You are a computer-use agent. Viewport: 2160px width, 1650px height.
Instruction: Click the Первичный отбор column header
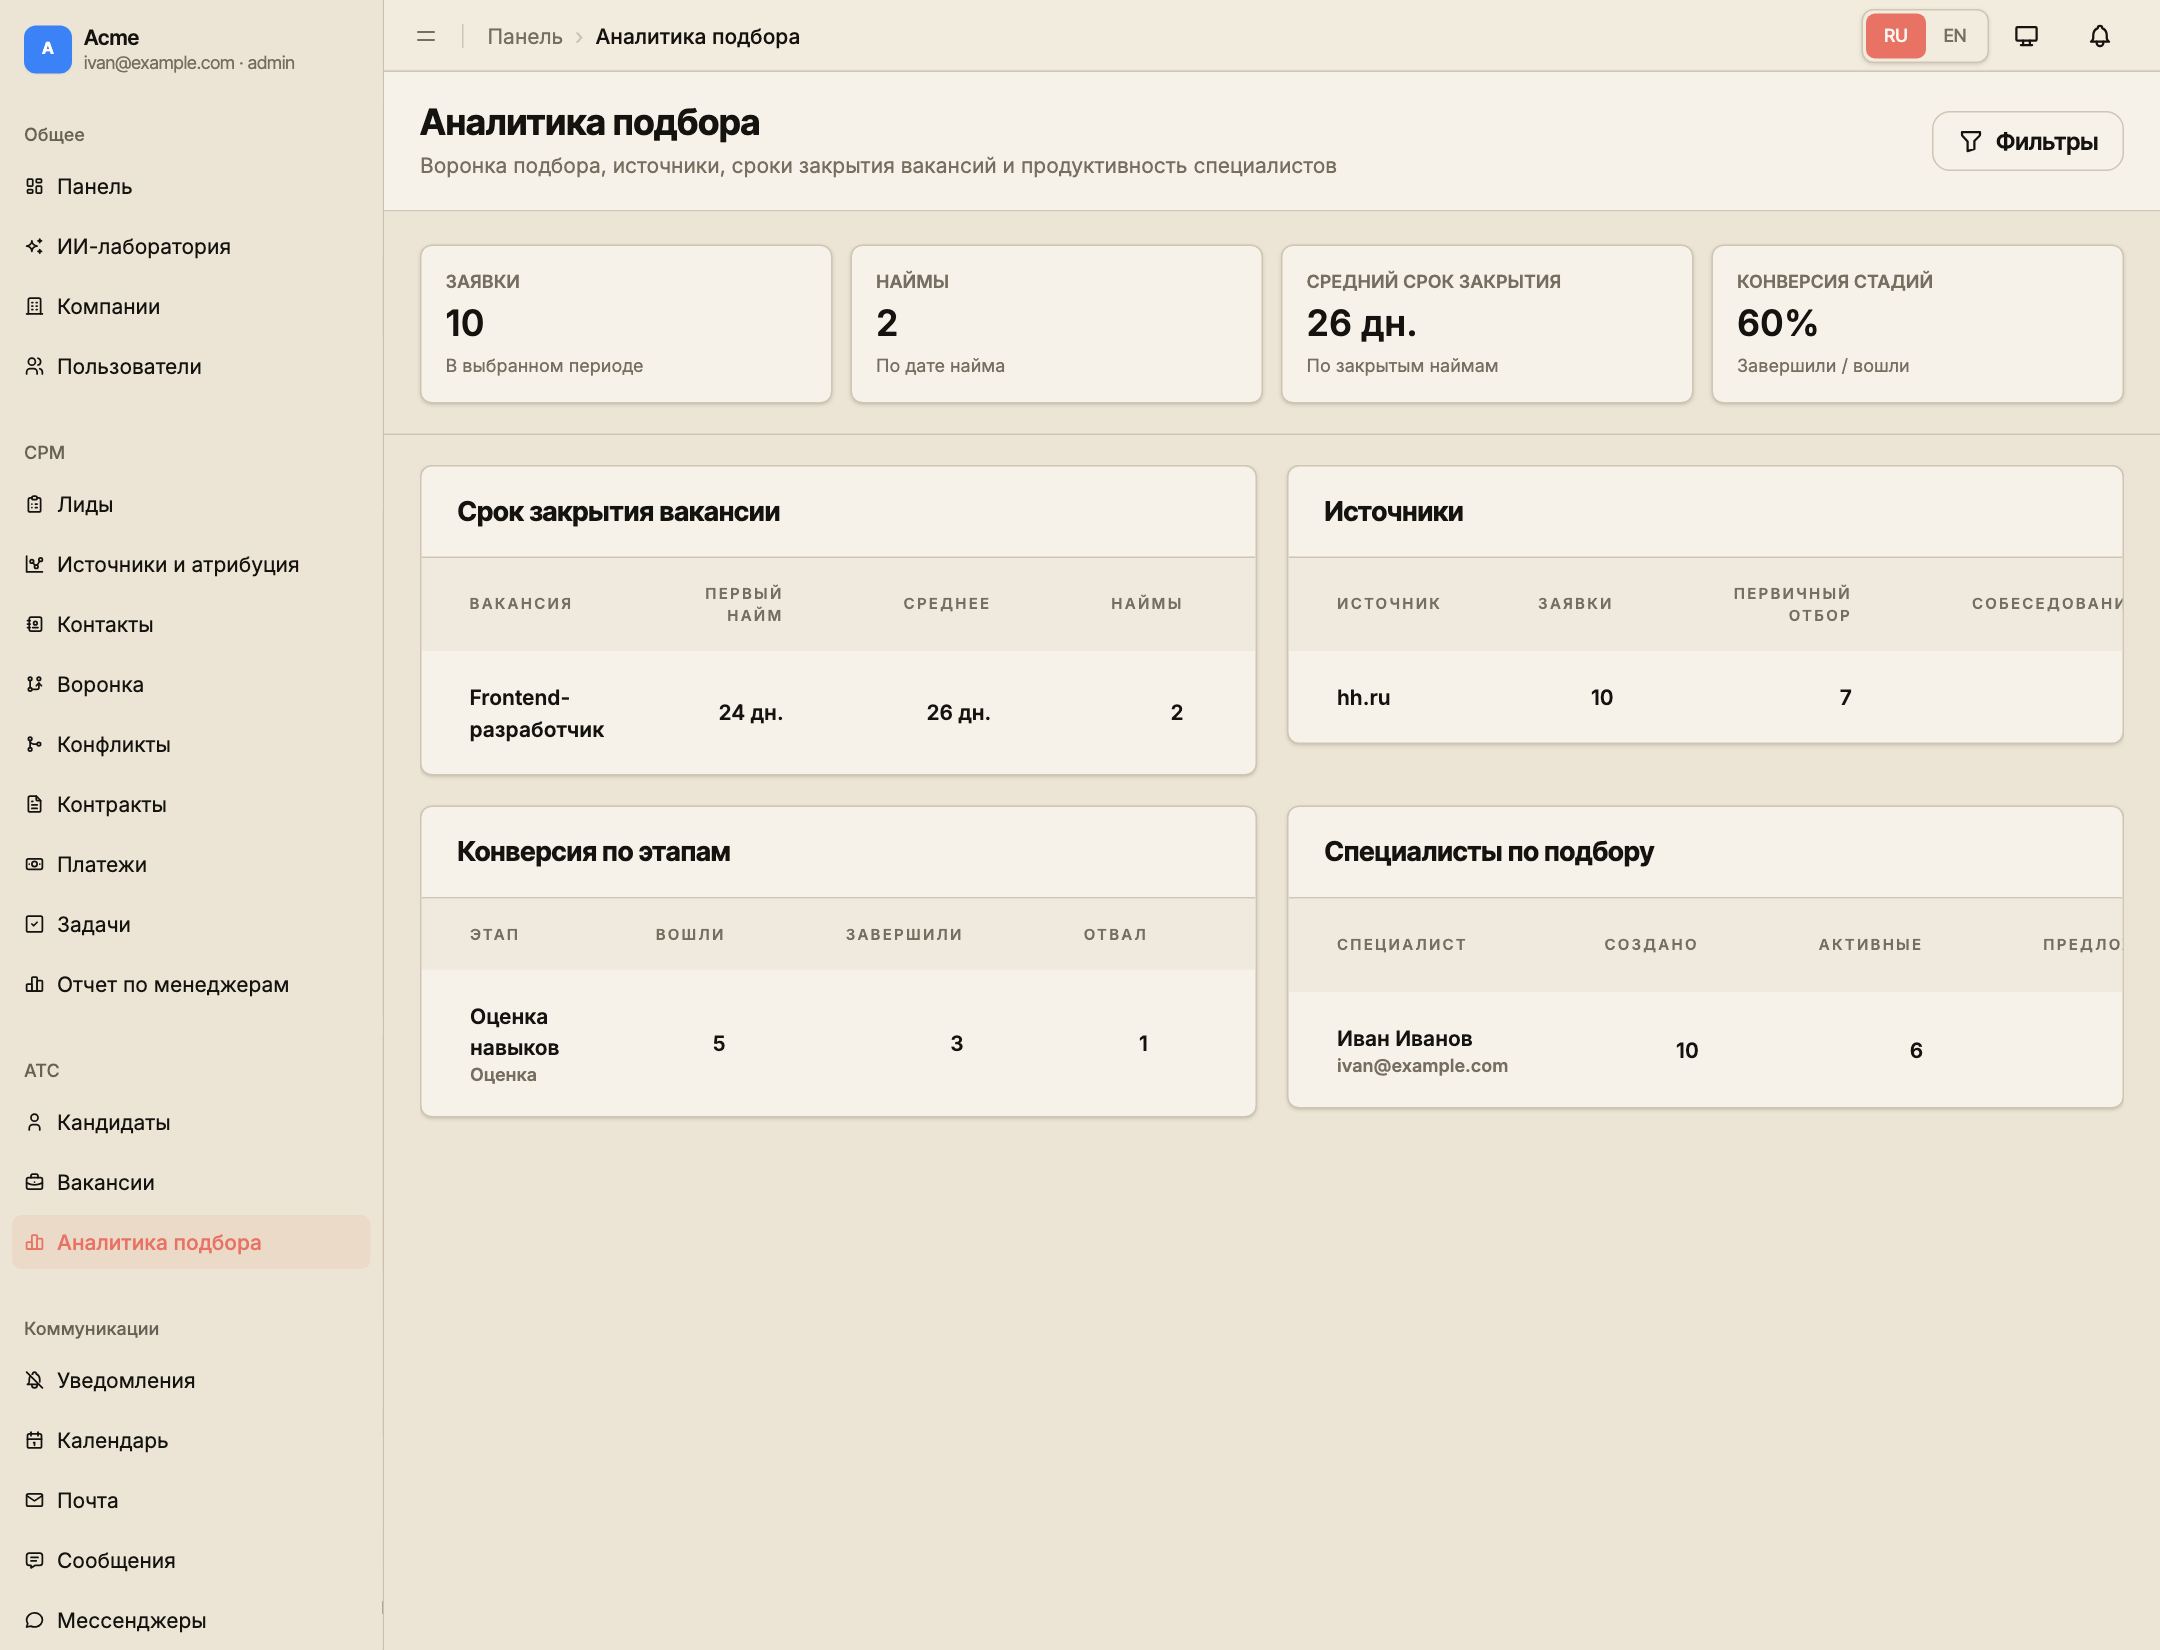pos(1791,604)
